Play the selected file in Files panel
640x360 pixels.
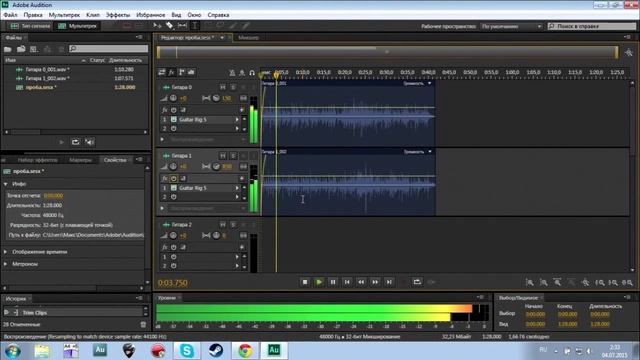tap(62, 142)
